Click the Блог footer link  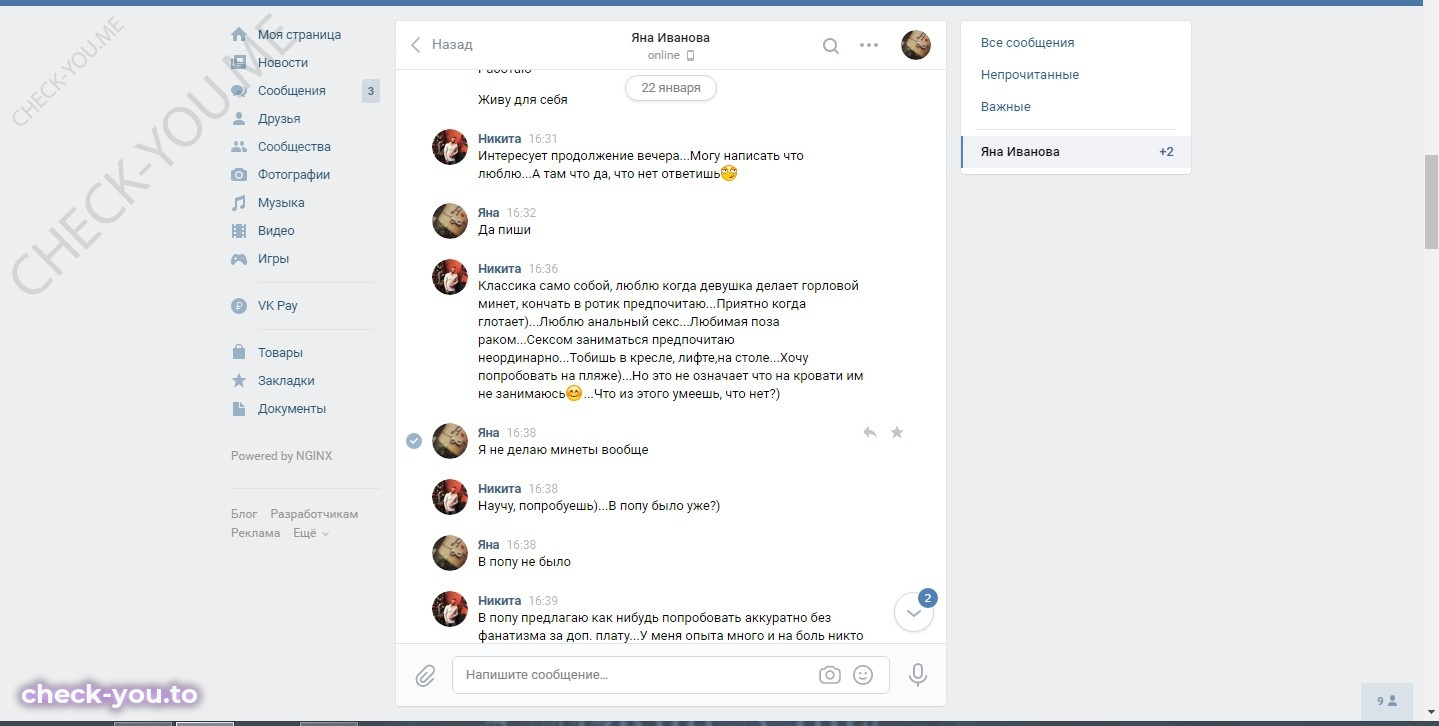244,514
